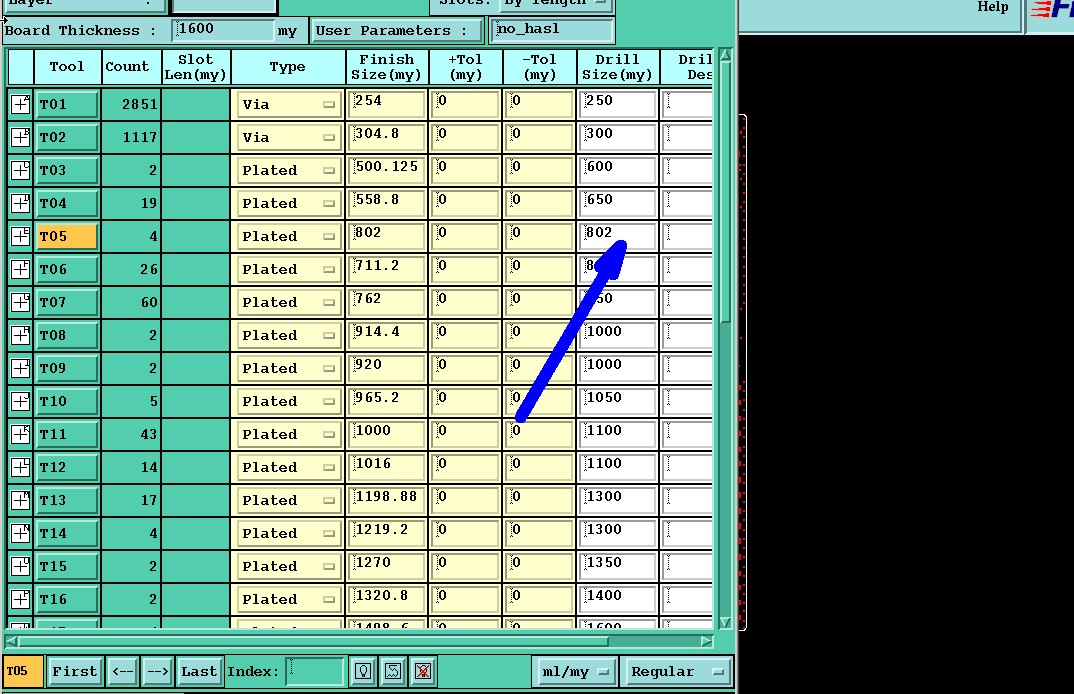The image size is (1074, 694).
Task: Click the Index input field
Action: [314, 671]
